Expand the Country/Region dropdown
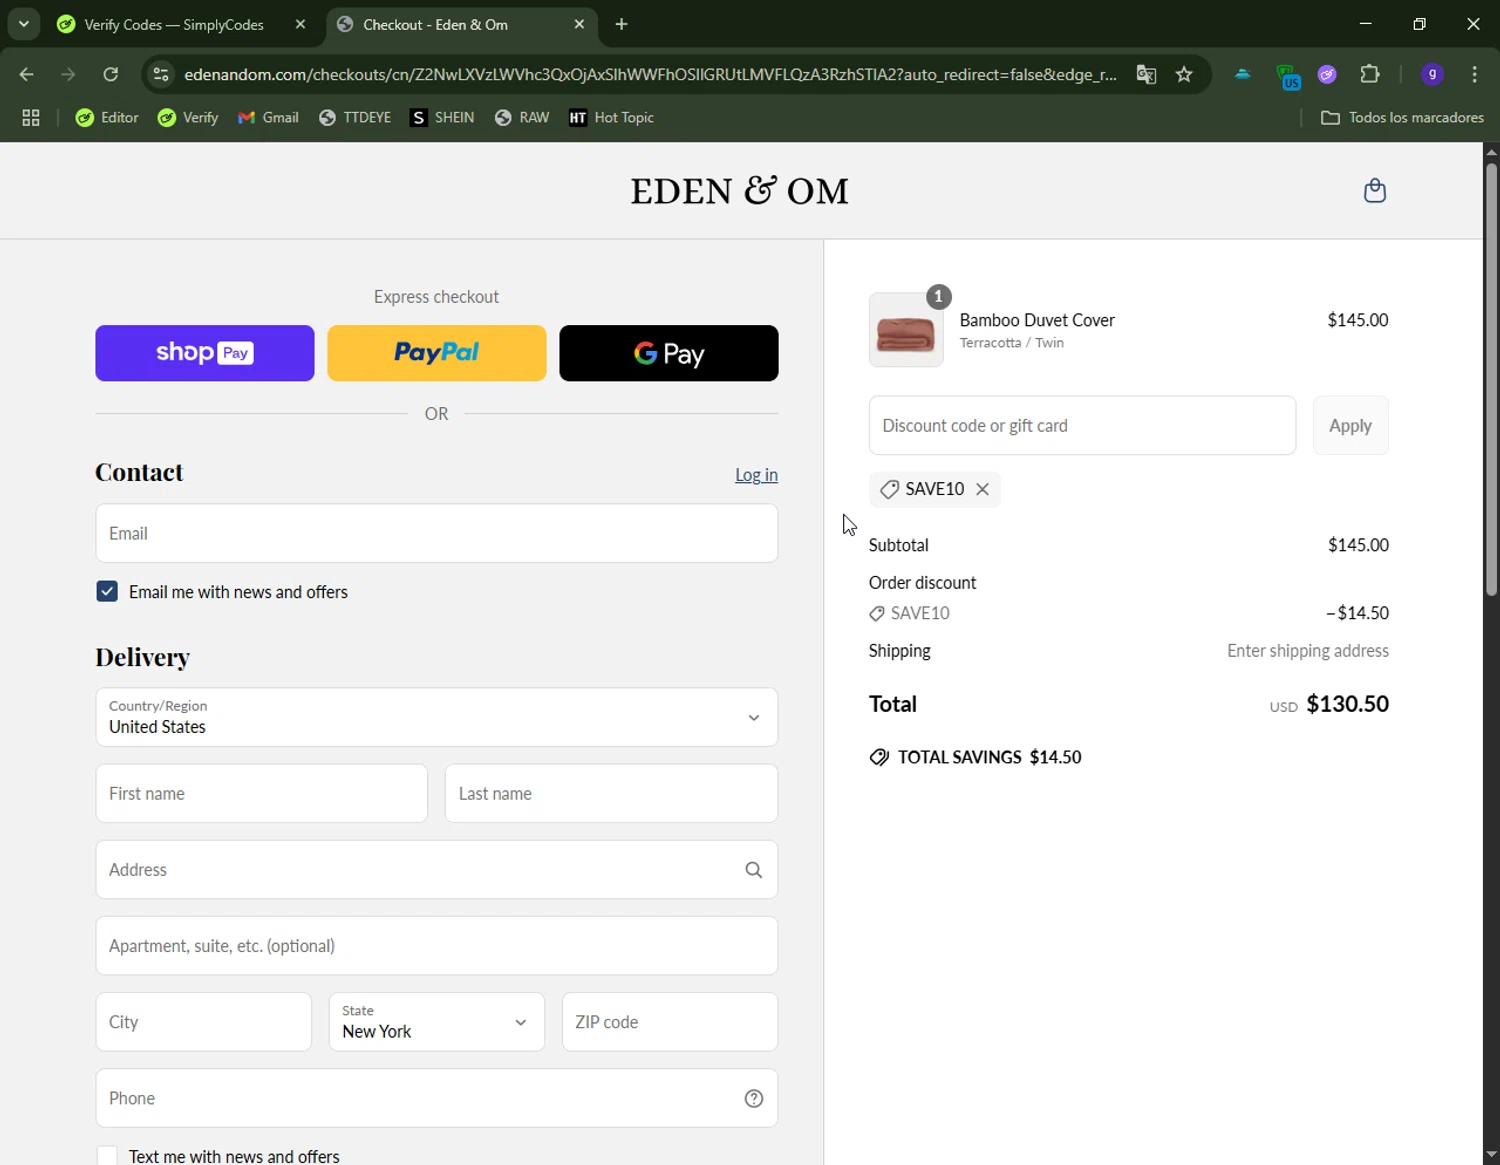Viewport: 1500px width, 1165px height. click(x=437, y=717)
